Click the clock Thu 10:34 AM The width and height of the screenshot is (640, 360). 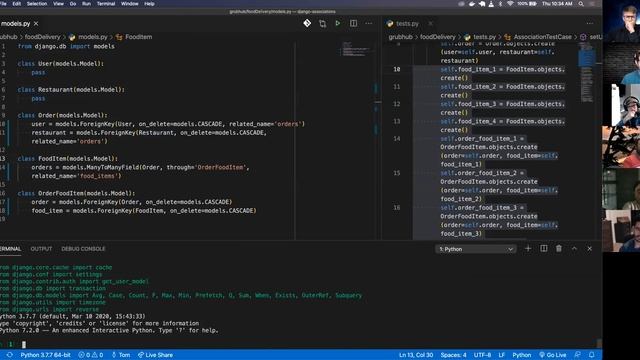[x=557, y=4]
